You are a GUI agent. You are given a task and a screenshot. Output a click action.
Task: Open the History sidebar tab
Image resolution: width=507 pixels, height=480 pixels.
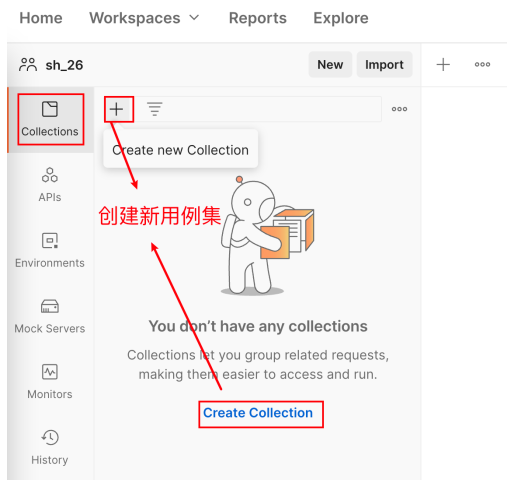[x=50, y=447]
